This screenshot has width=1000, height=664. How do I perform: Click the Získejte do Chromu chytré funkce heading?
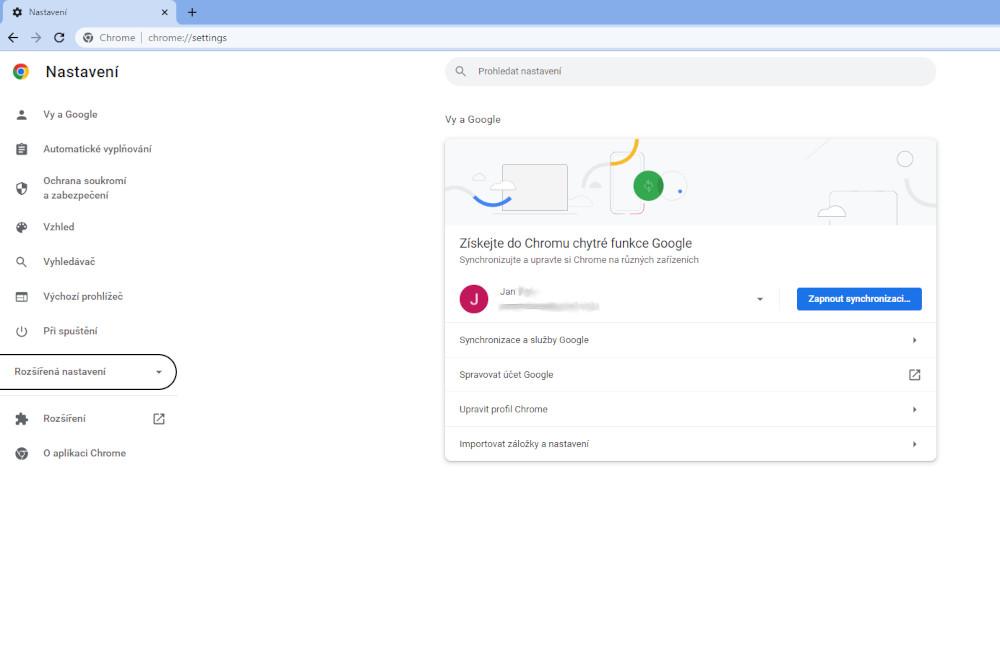575,243
